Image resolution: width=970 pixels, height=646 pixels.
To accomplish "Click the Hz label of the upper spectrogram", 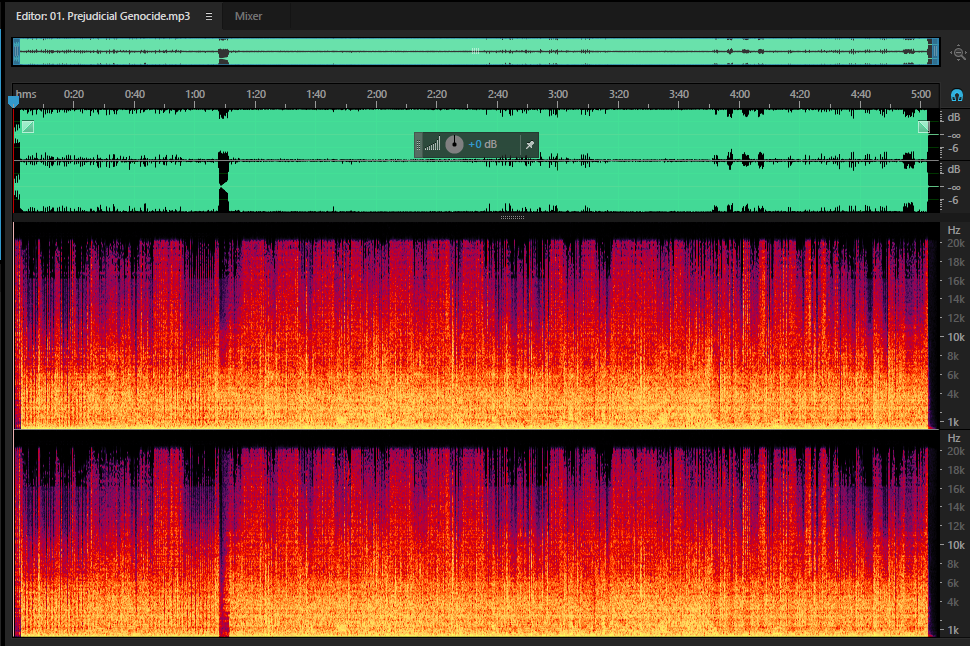I will point(954,230).
